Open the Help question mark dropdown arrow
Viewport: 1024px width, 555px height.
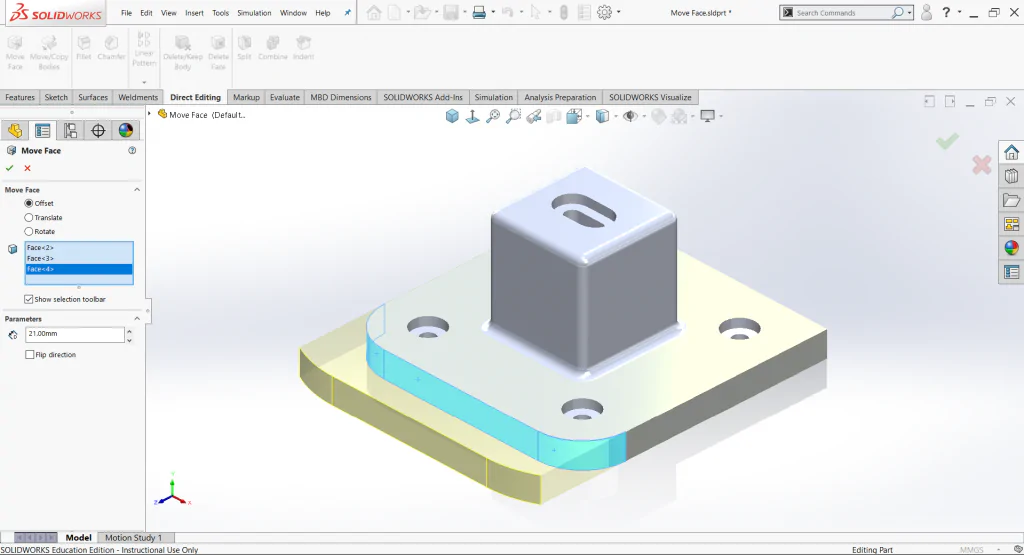click(x=959, y=12)
